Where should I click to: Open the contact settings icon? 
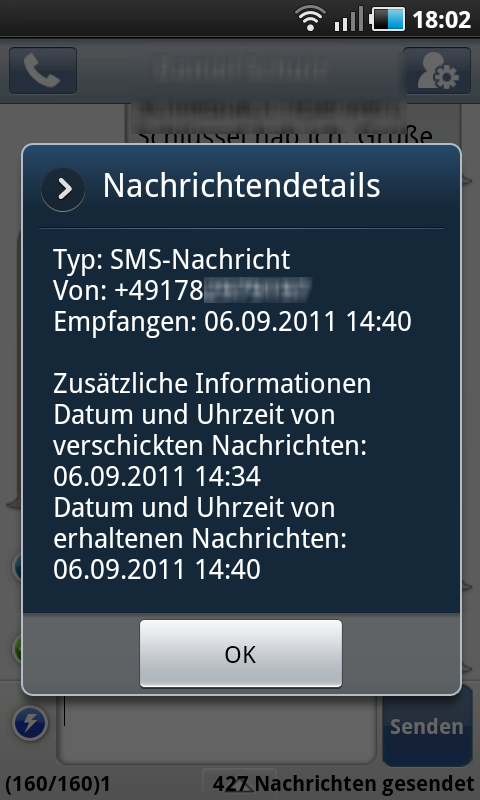click(x=437, y=70)
